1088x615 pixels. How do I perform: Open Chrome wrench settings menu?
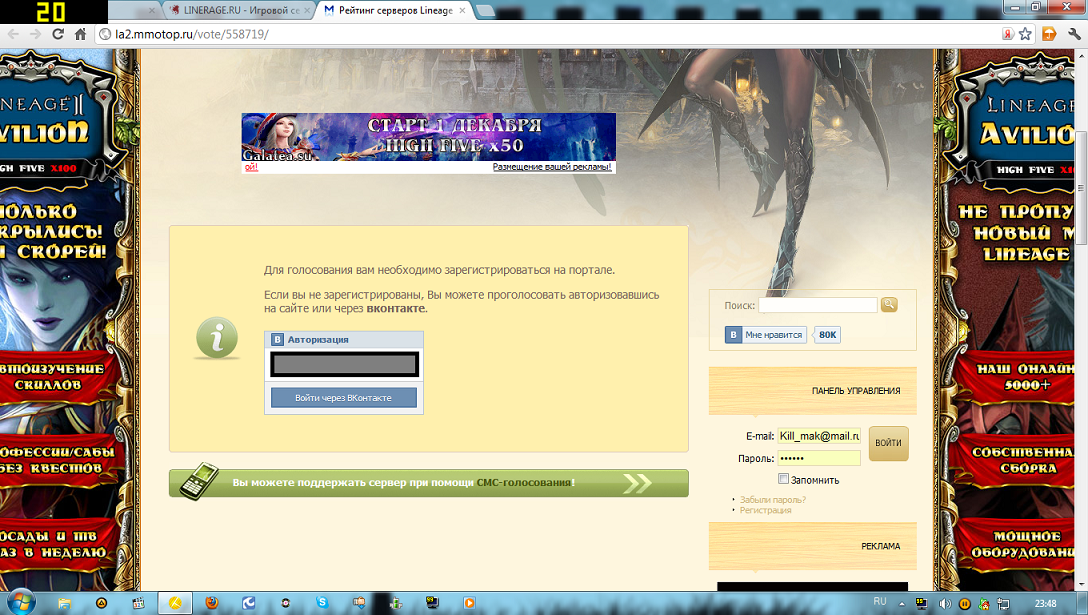pos(1074,34)
